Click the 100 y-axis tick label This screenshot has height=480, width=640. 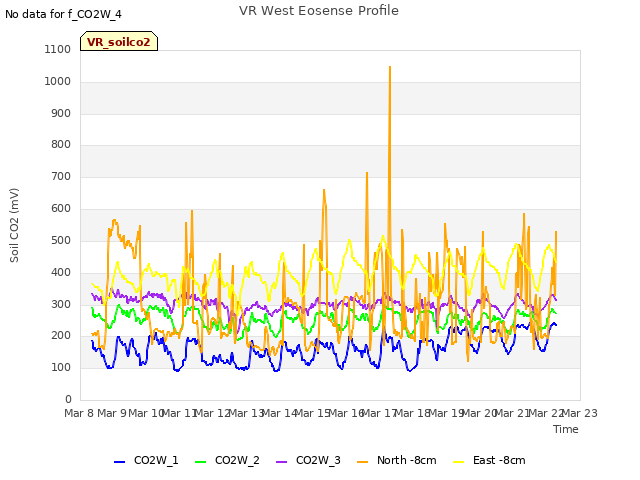tap(61, 367)
